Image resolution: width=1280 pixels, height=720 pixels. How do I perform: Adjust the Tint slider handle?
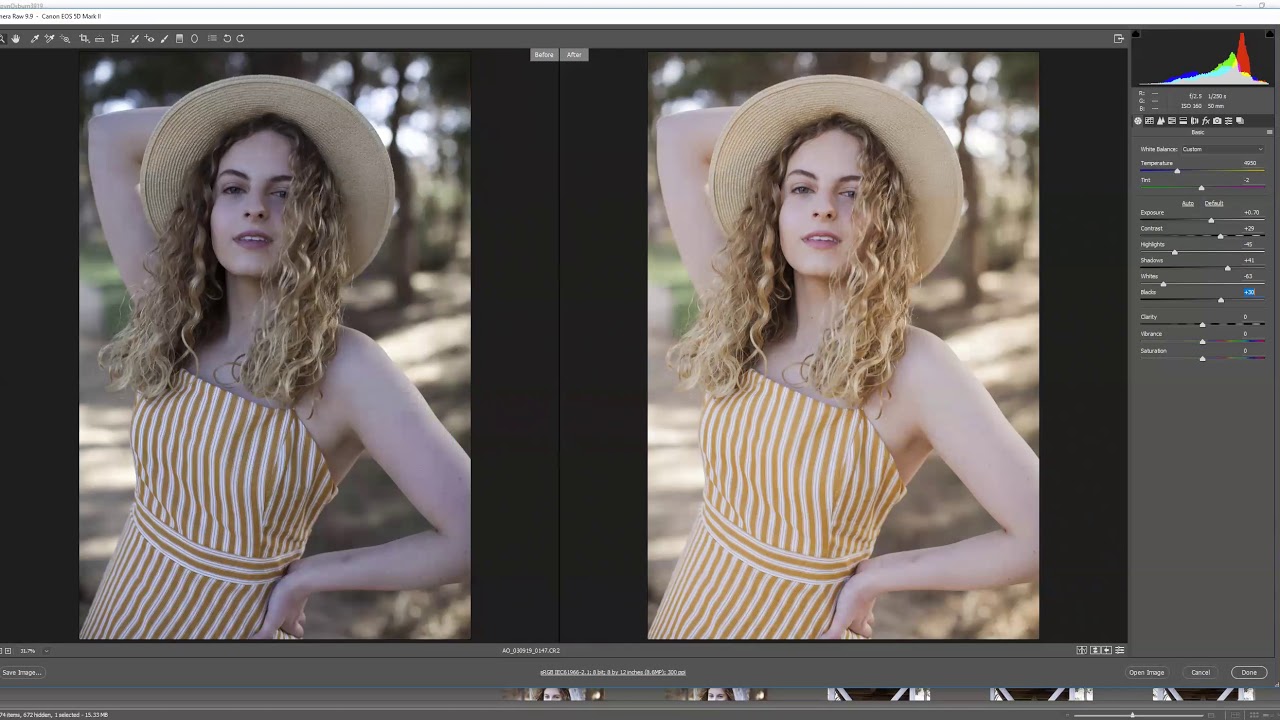pyautogui.click(x=1201, y=188)
